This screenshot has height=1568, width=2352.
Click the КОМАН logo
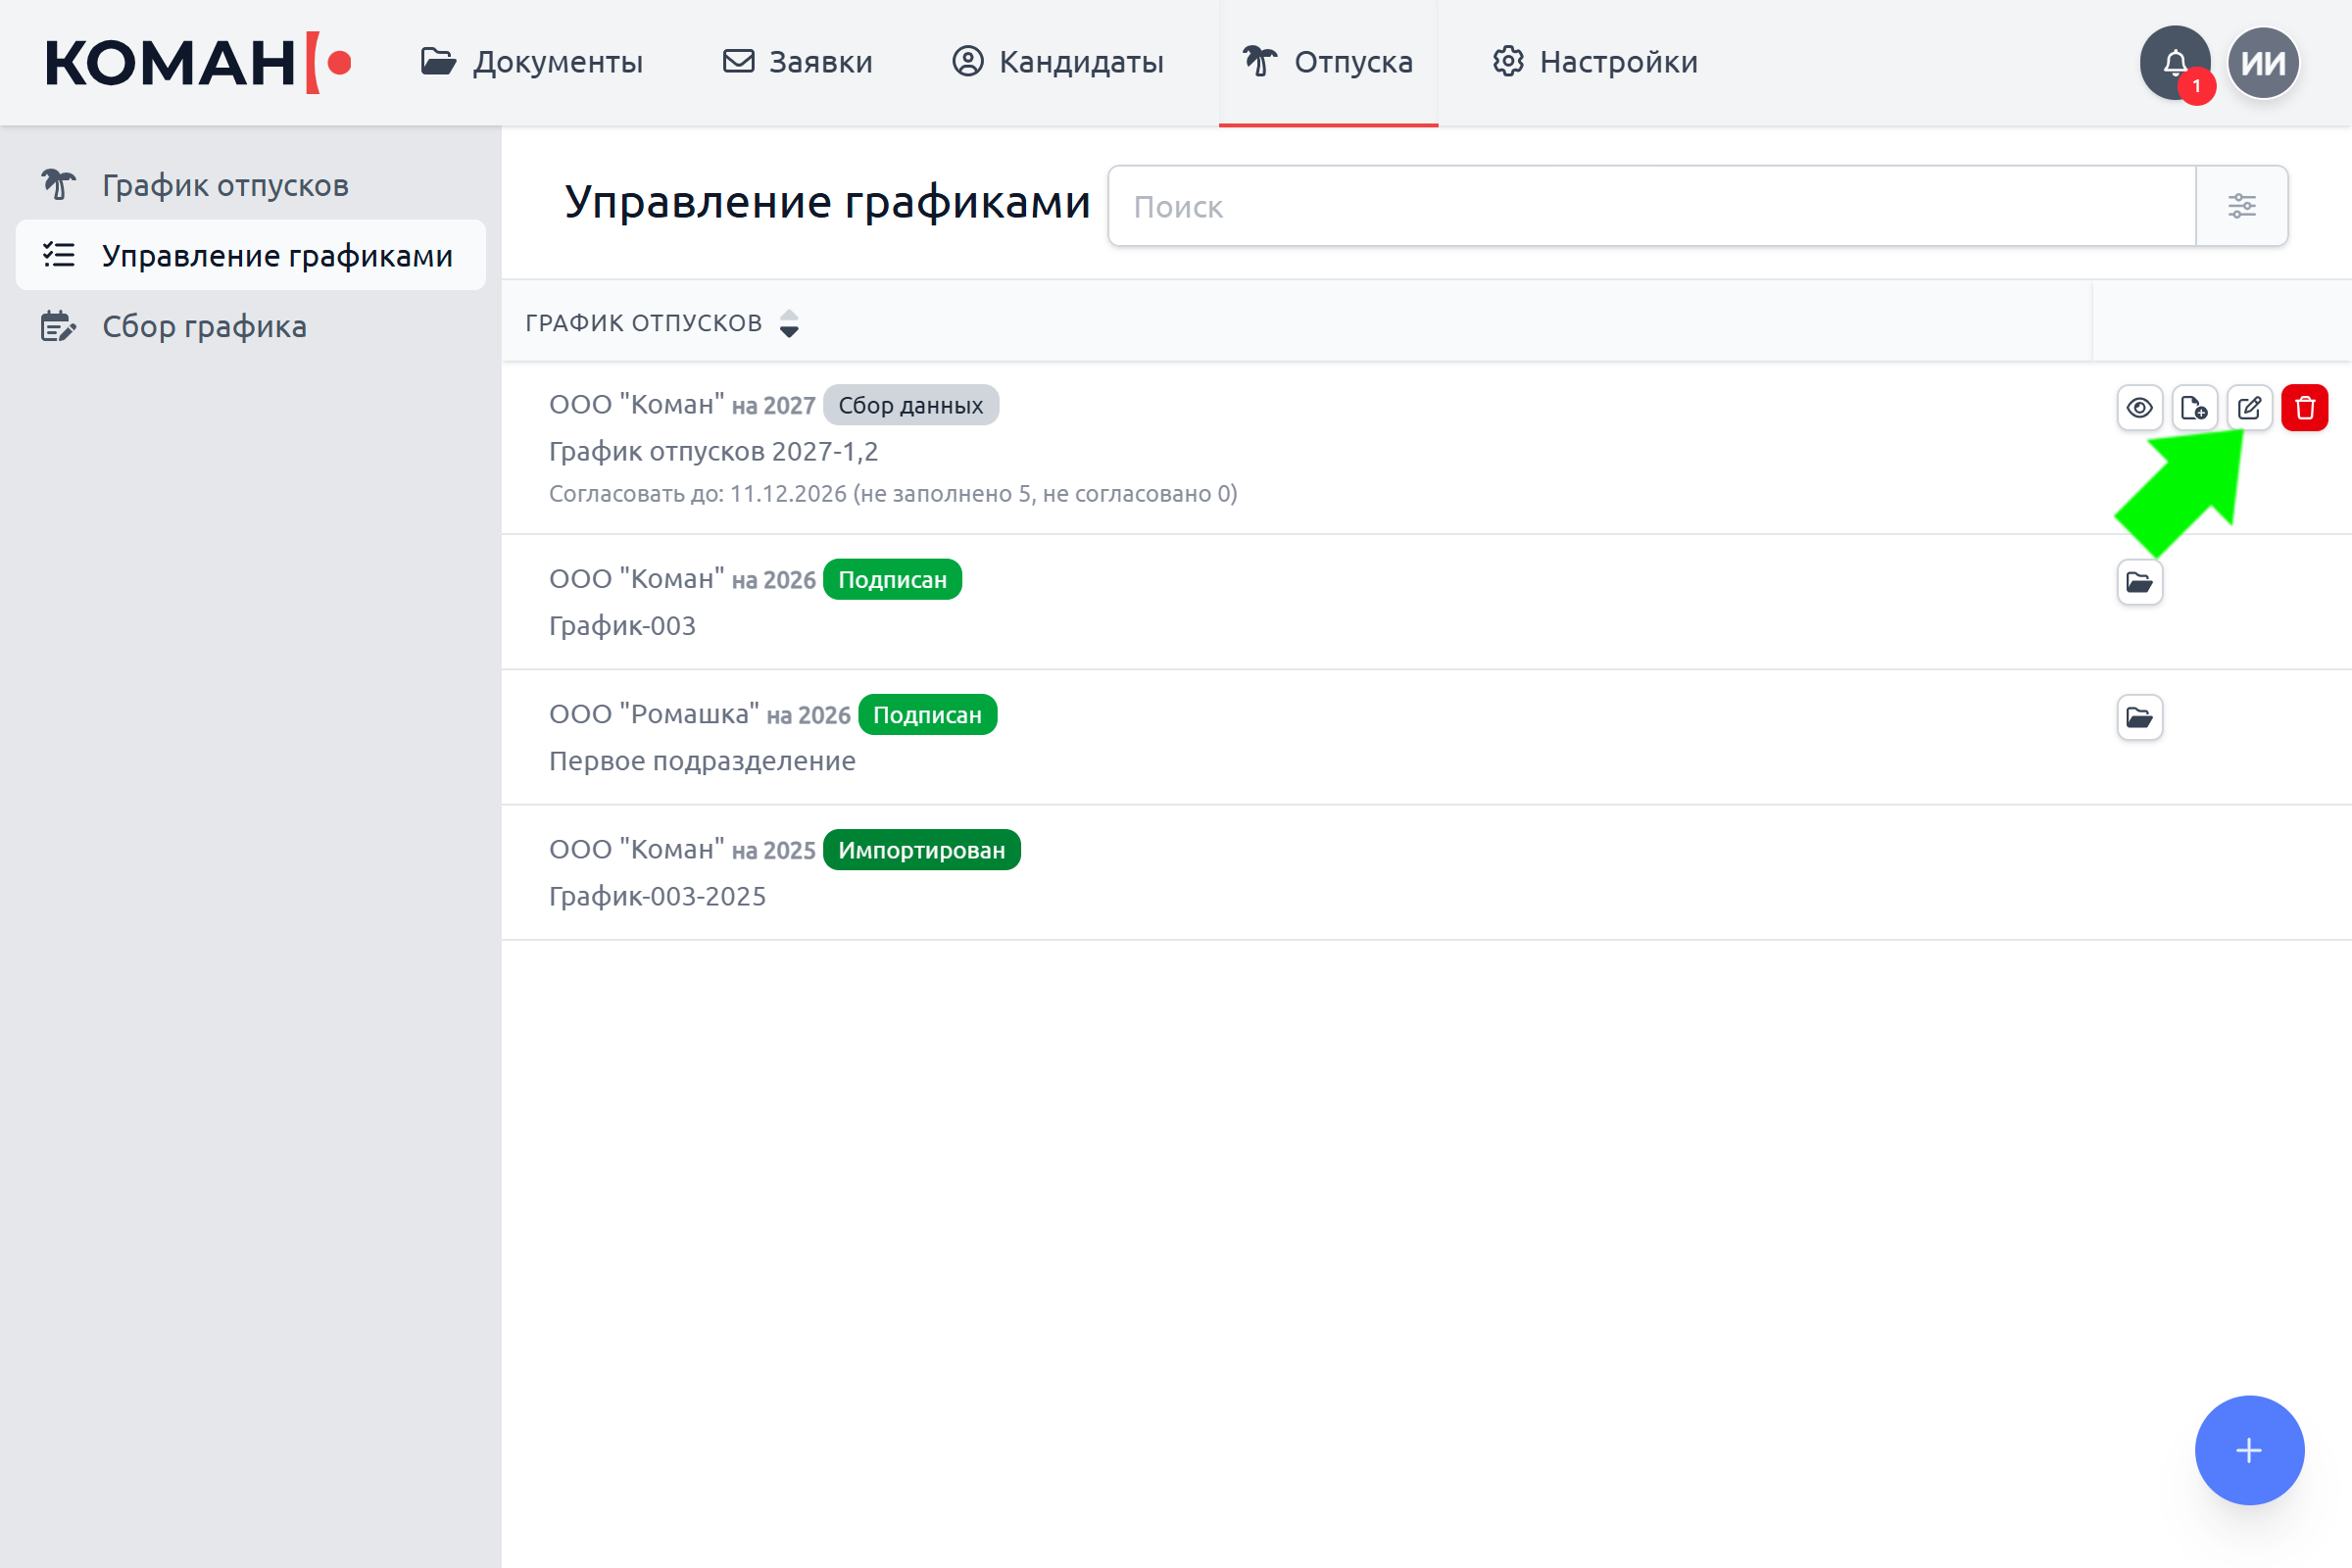pos(198,62)
